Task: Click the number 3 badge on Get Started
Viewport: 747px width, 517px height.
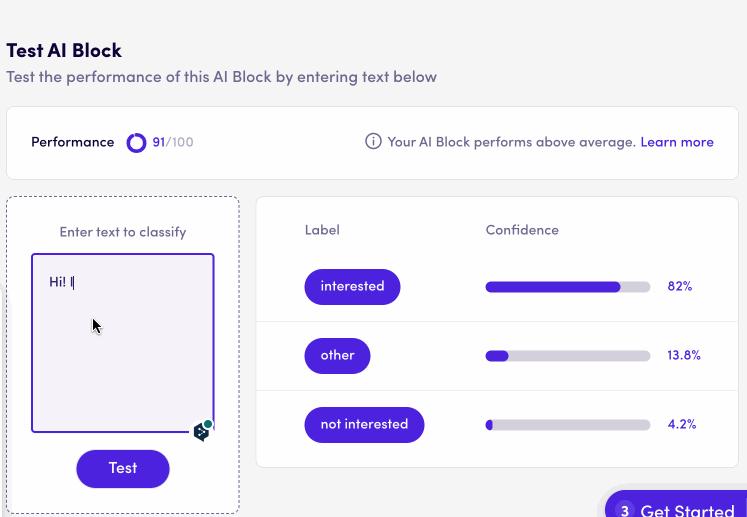Action: click(625, 510)
